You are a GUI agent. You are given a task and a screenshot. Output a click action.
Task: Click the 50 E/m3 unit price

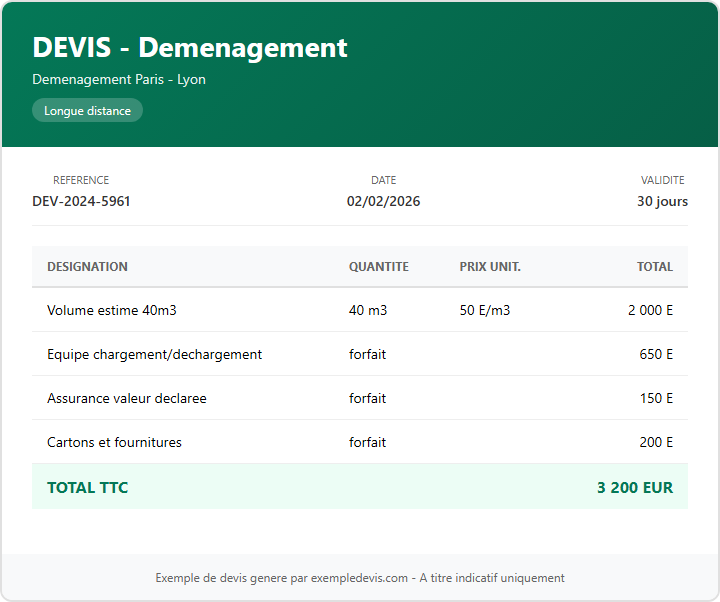(x=485, y=310)
